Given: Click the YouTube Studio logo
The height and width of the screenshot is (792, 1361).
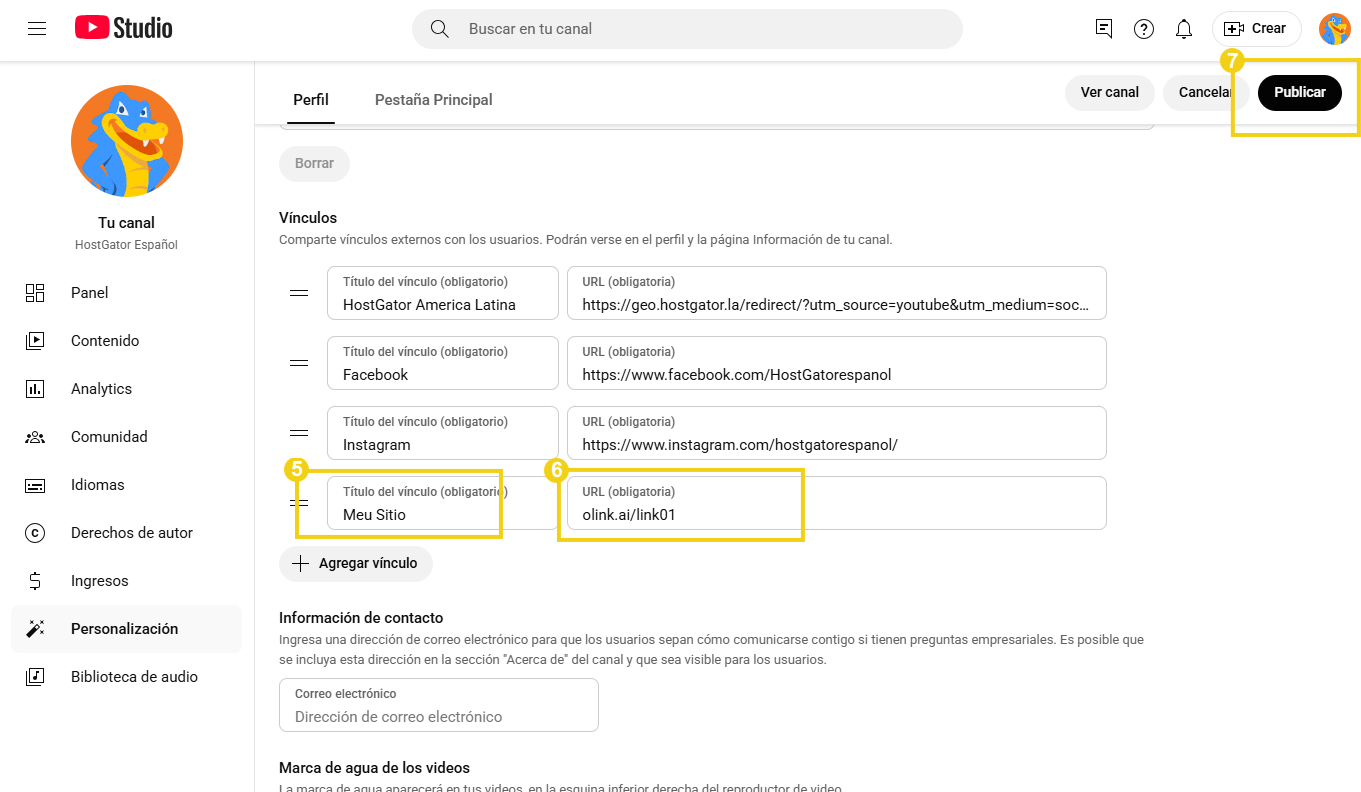Looking at the screenshot, I should click(124, 29).
